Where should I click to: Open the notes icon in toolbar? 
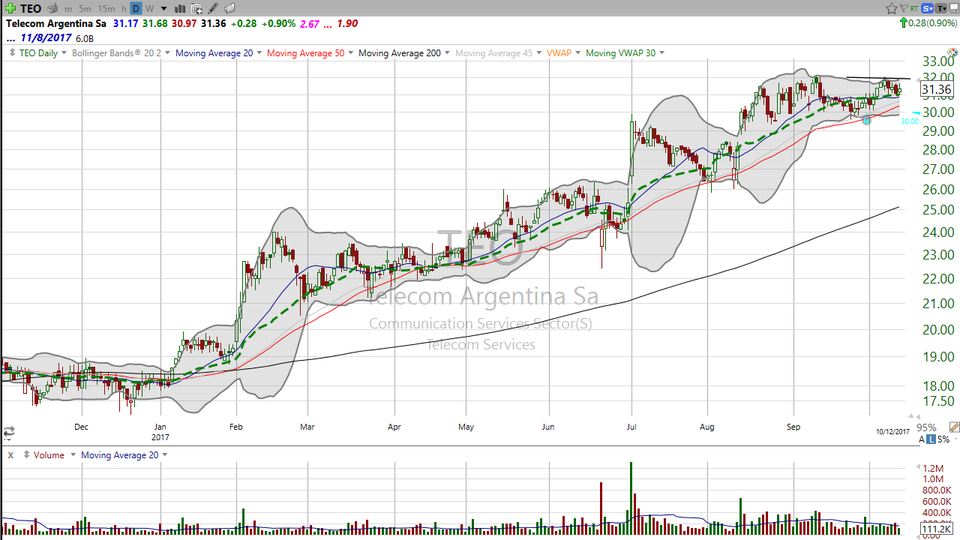point(230,9)
